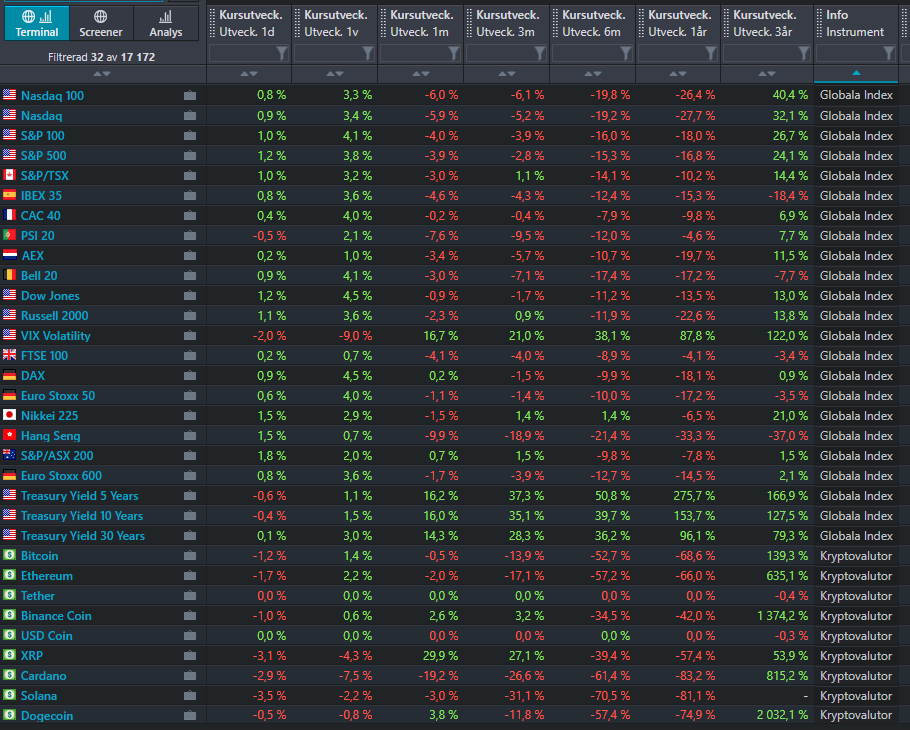Click briefcase icon in the Hang Seng row
The image size is (910, 730).
point(190,436)
